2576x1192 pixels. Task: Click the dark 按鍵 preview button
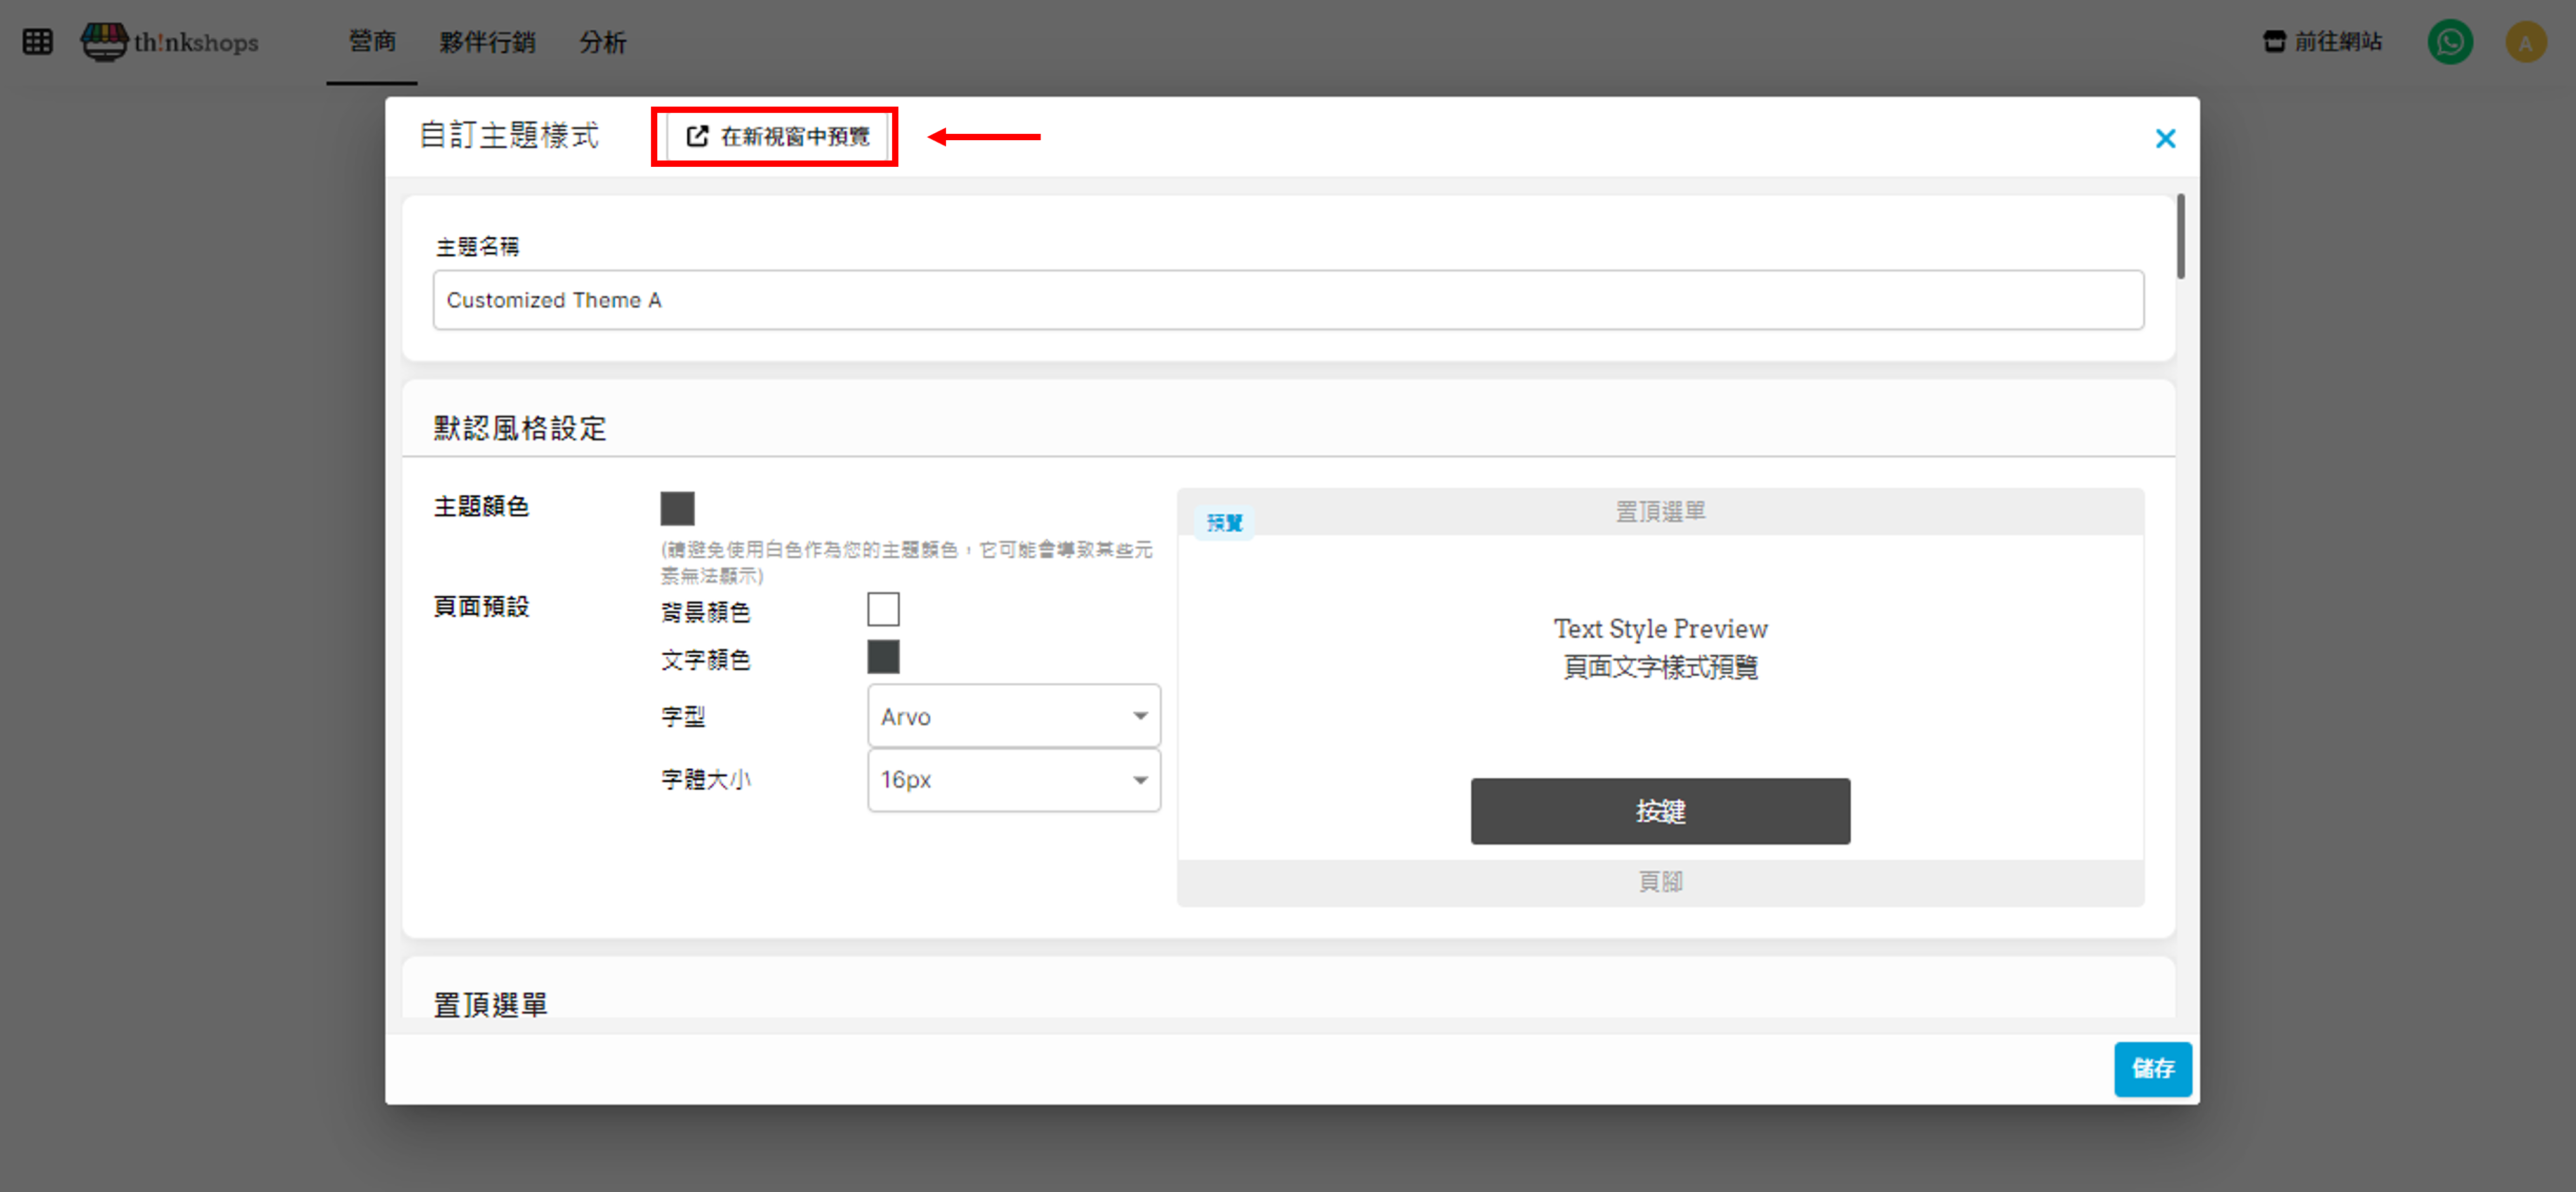click(1659, 811)
